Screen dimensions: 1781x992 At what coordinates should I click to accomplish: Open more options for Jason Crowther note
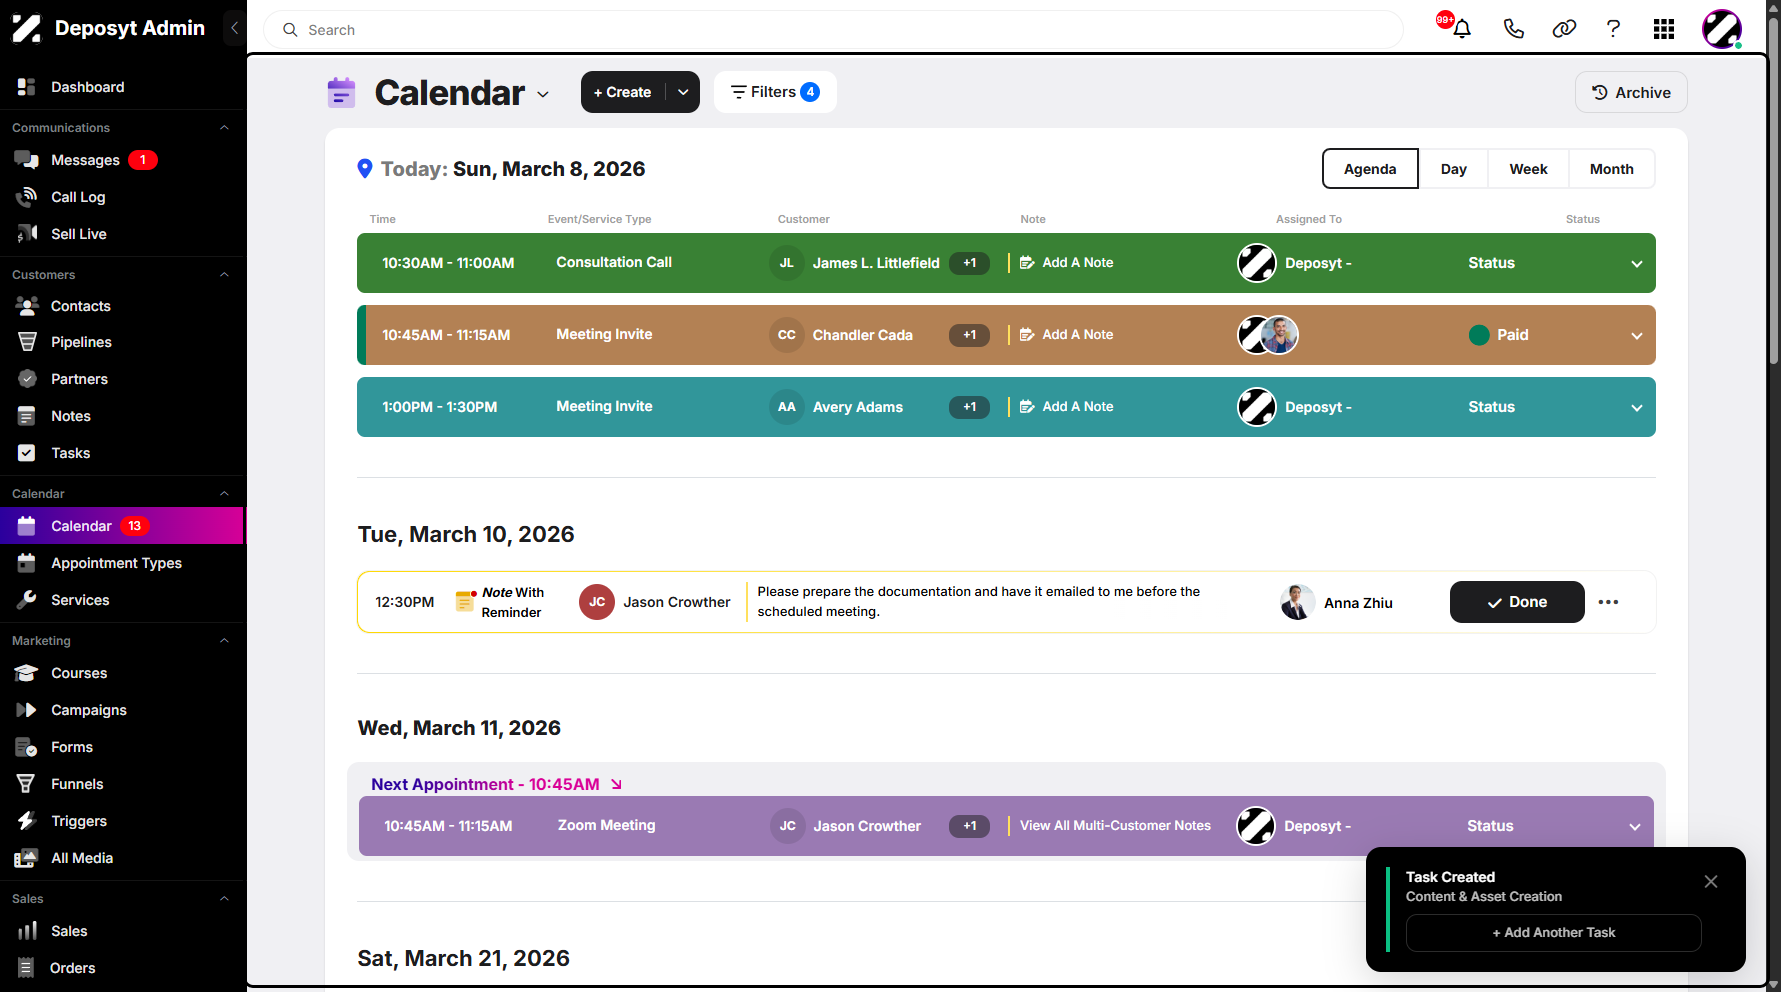(1608, 602)
